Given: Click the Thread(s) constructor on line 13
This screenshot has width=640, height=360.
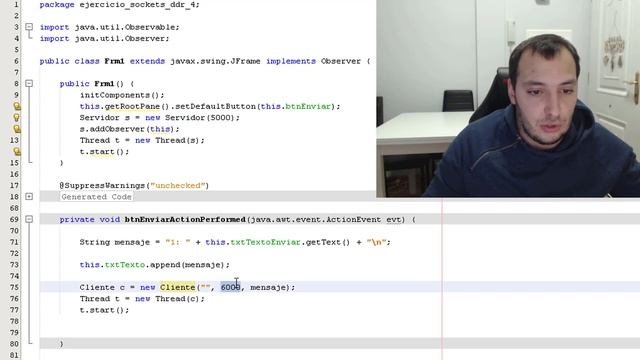Looking at the screenshot, I should click(177, 140).
